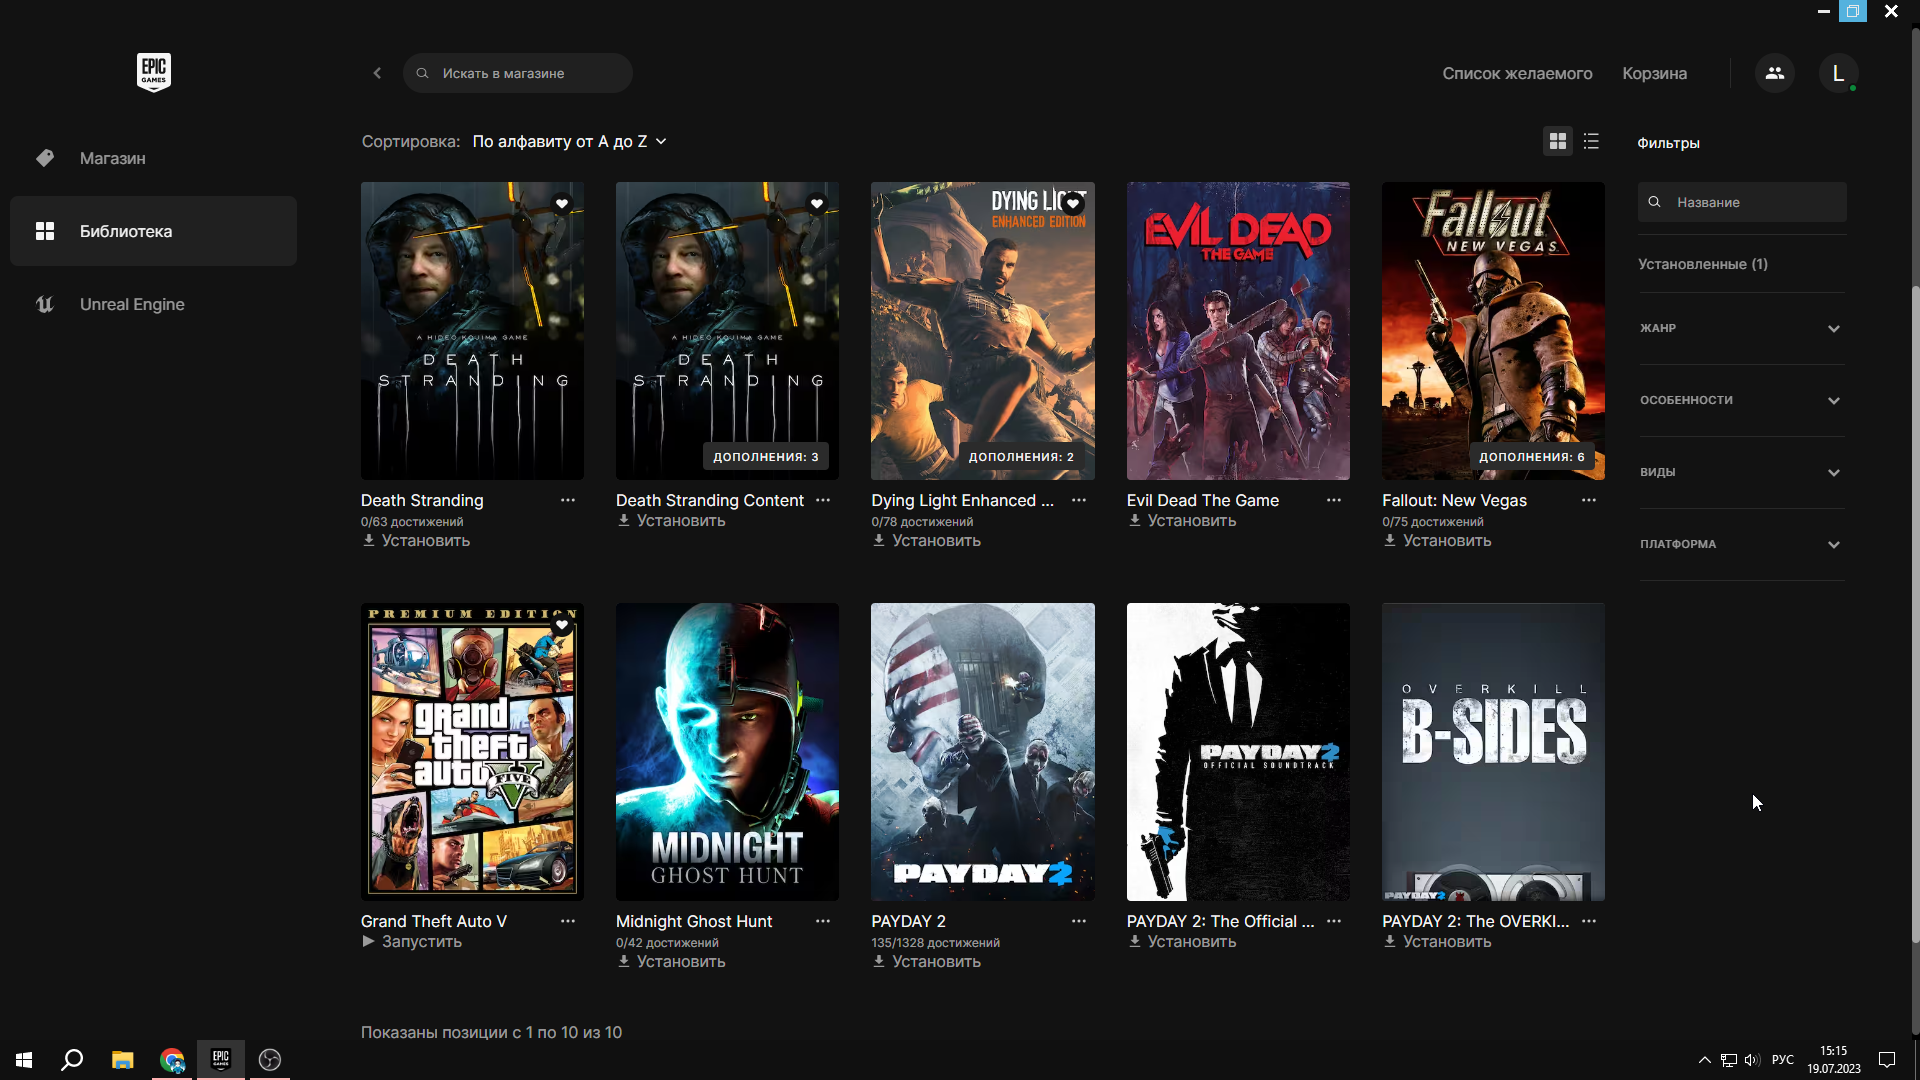Show hidden system tray icons
The image size is (1920, 1080).
(x=1704, y=1060)
